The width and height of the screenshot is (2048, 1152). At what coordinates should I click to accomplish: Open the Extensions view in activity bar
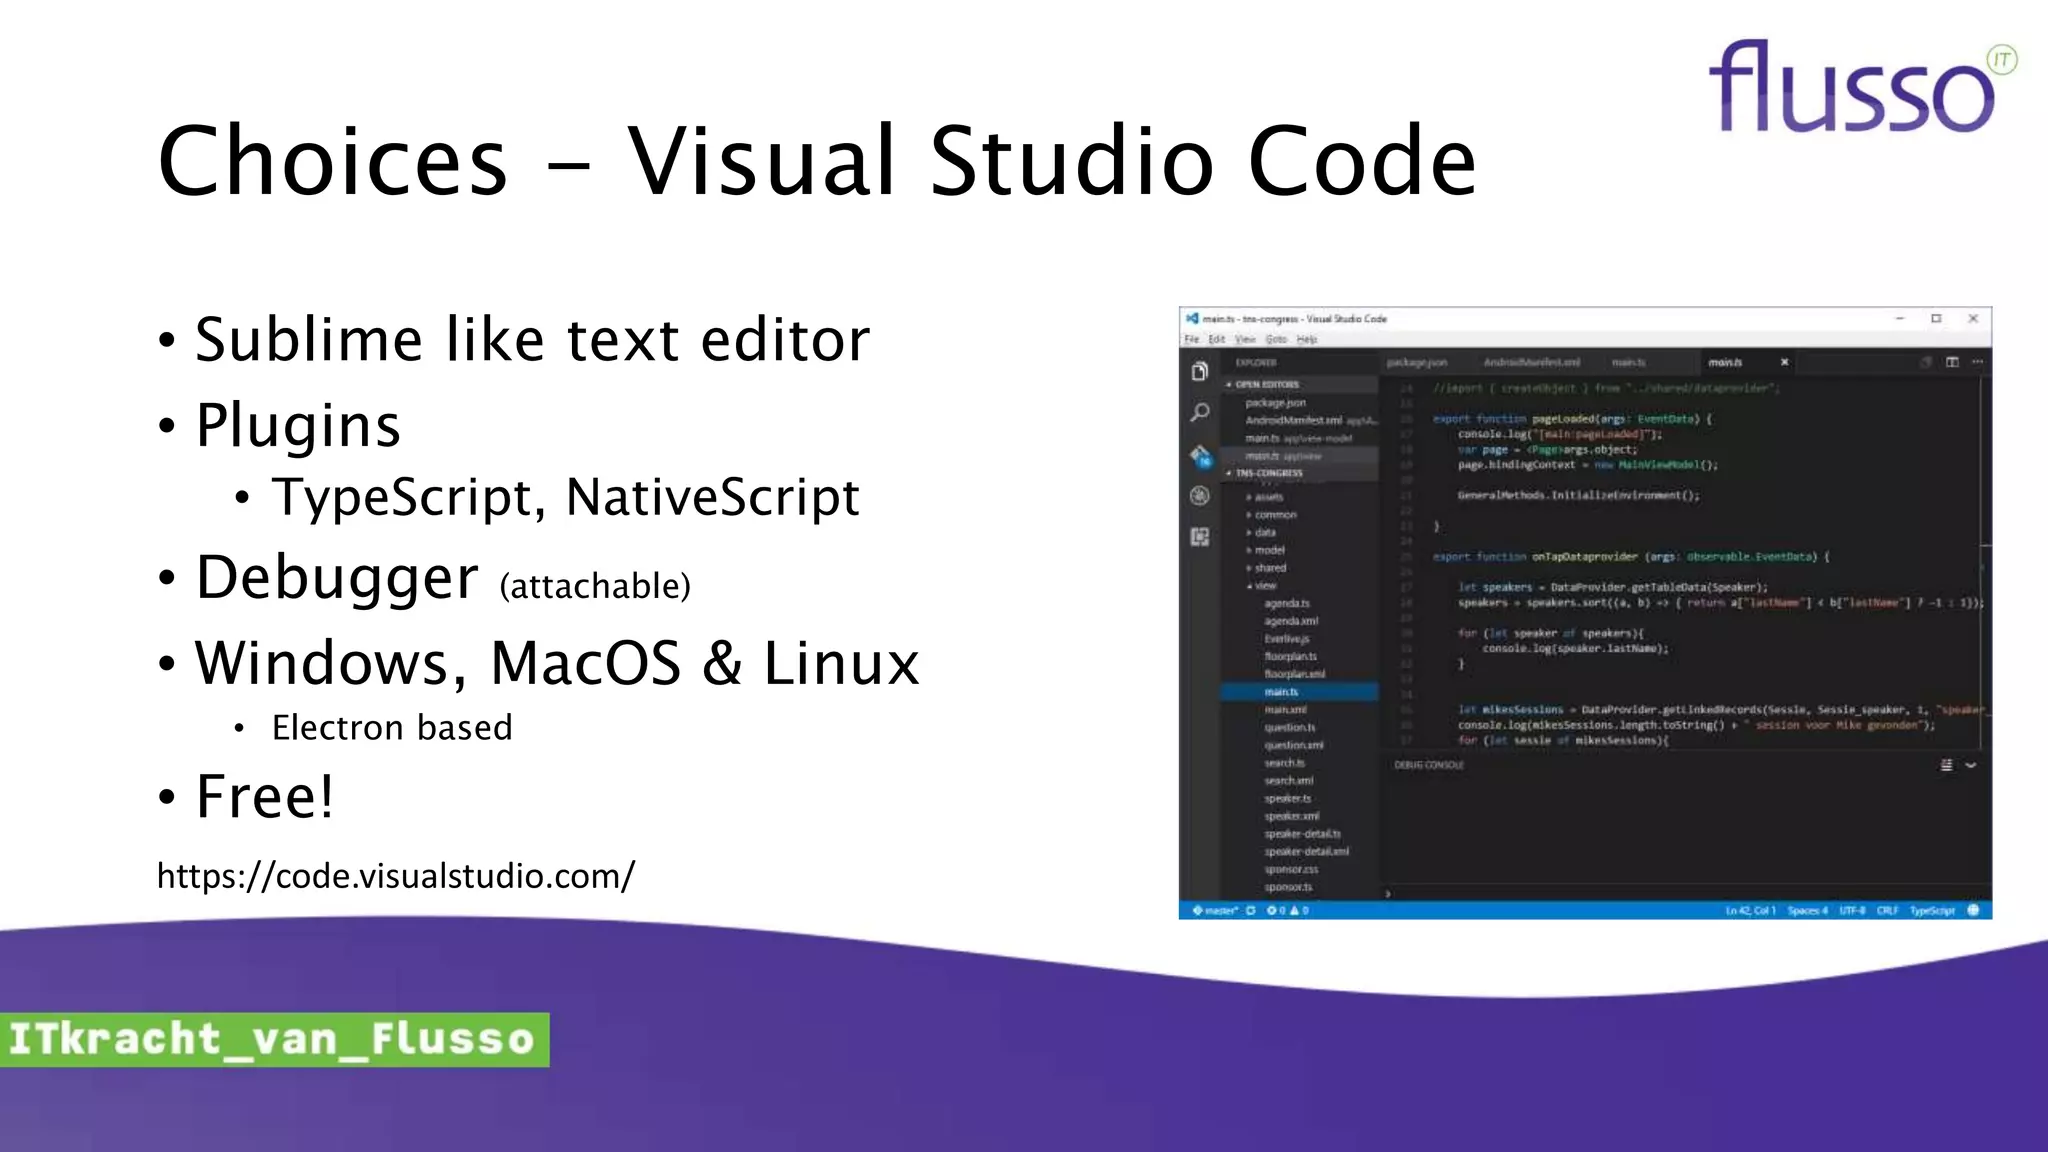(x=1200, y=537)
